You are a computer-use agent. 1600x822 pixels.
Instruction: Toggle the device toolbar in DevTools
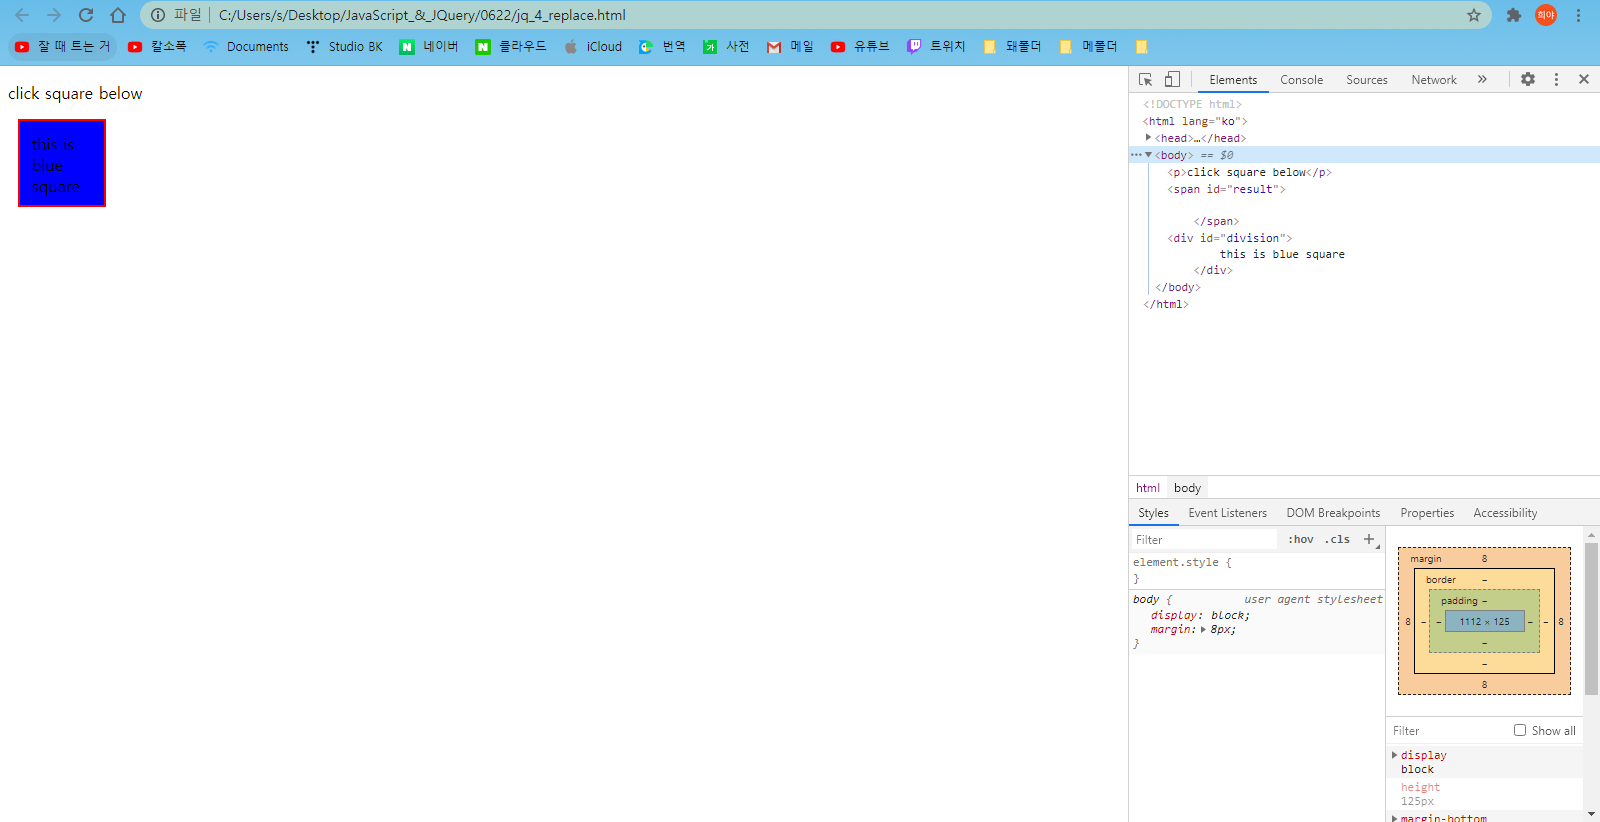coord(1172,79)
